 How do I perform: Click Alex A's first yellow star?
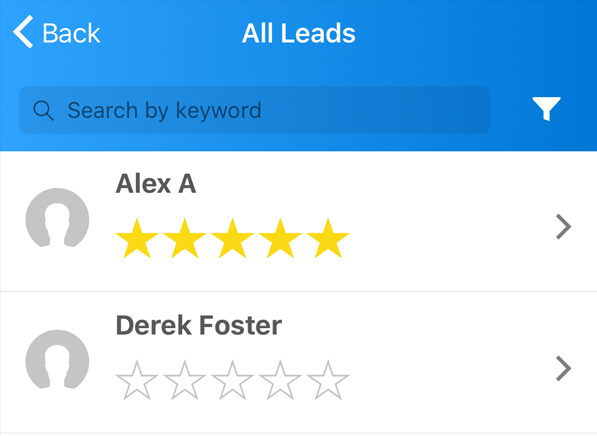137,238
